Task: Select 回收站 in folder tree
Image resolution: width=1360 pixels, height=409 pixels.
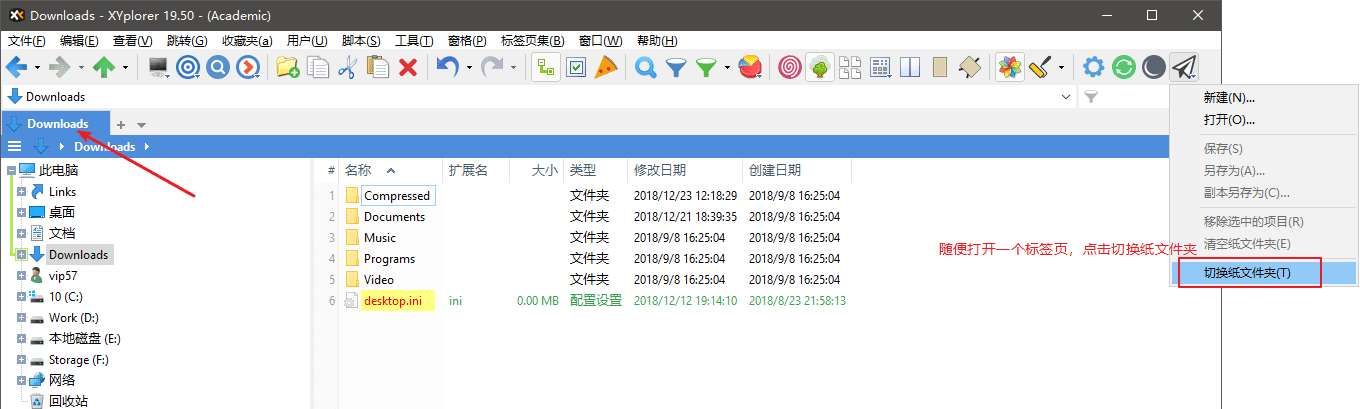Action: (69, 401)
